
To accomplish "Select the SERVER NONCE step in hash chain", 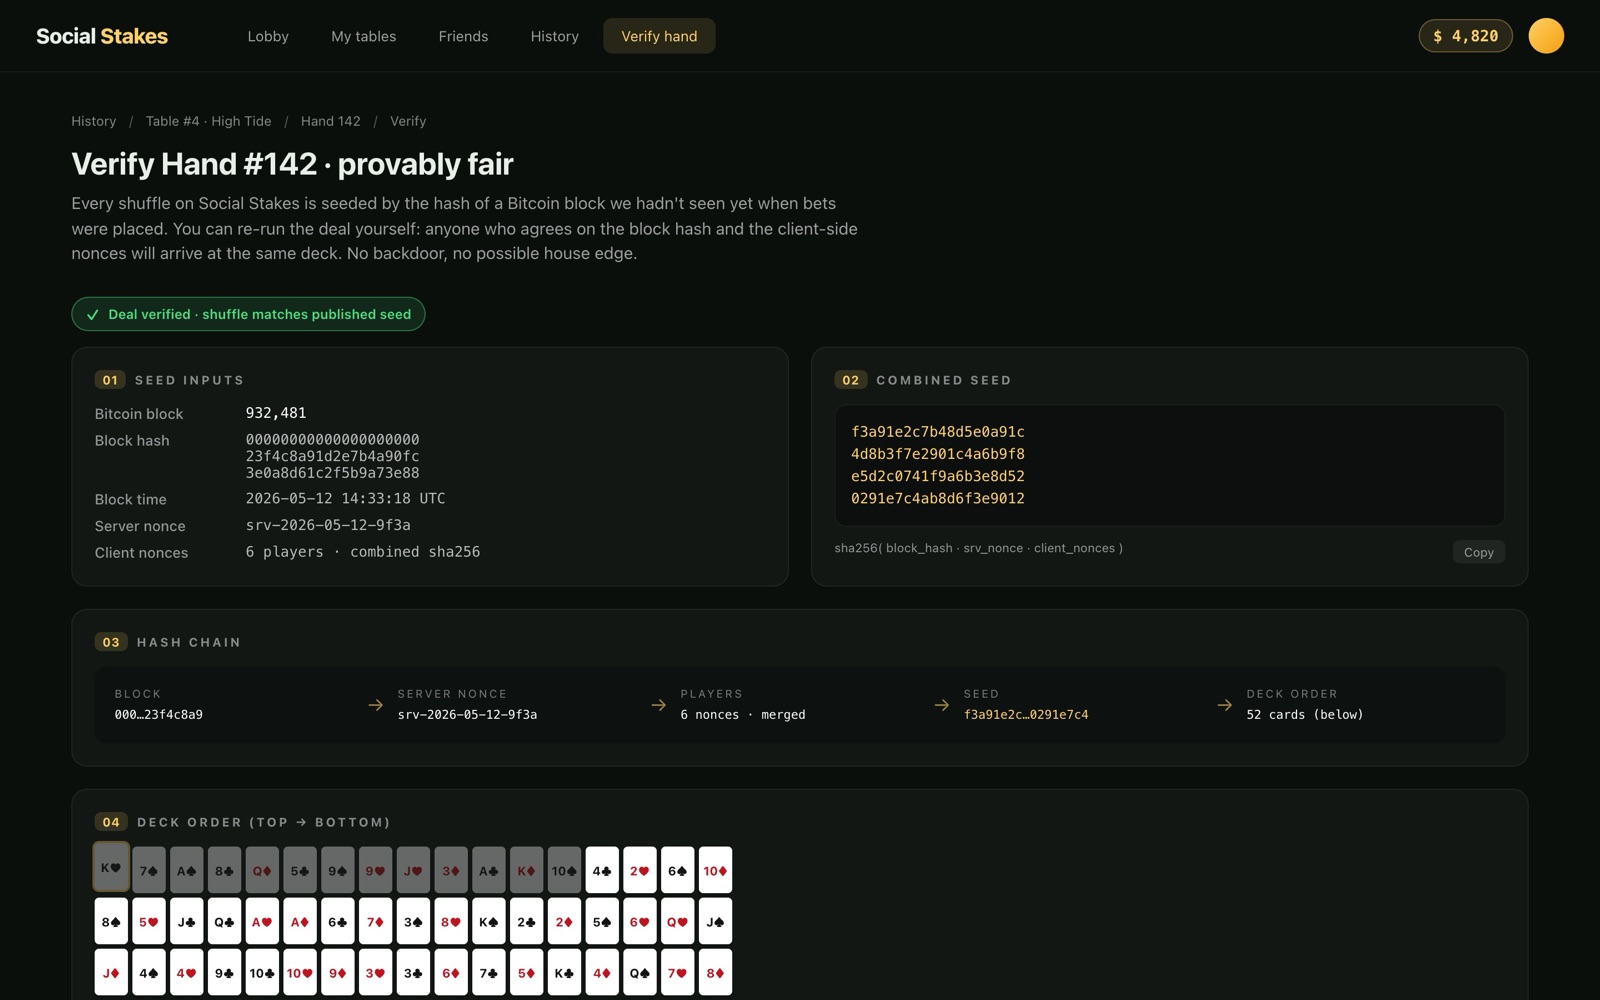I will 467,704.
